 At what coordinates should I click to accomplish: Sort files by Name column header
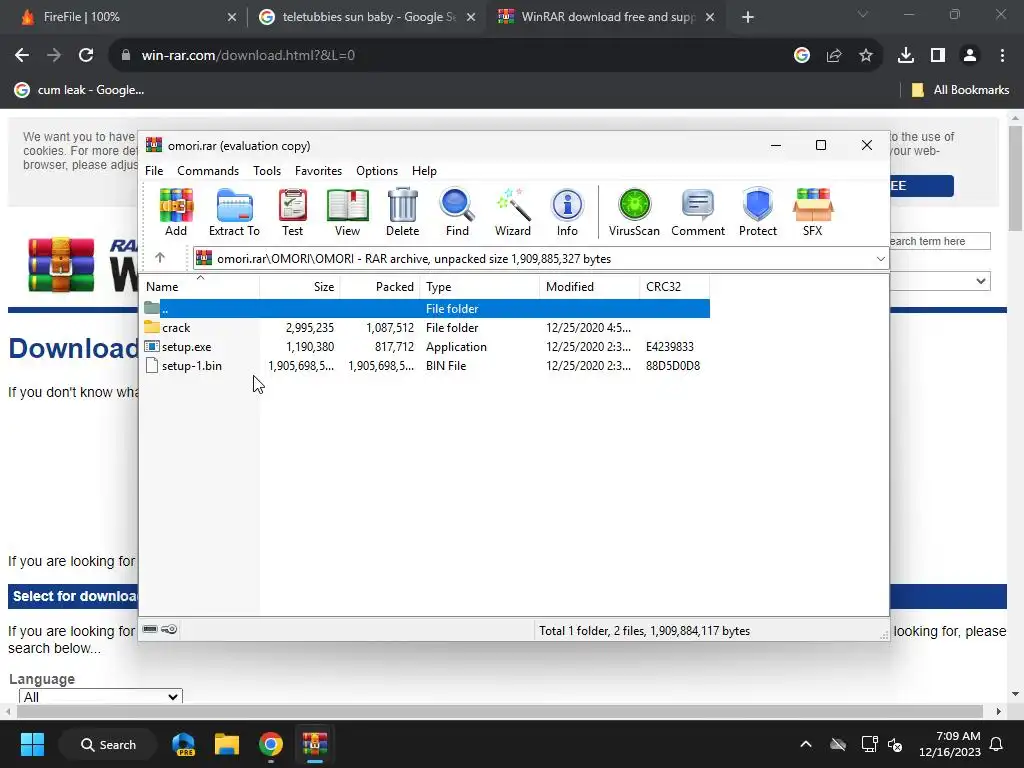point(200,287)
